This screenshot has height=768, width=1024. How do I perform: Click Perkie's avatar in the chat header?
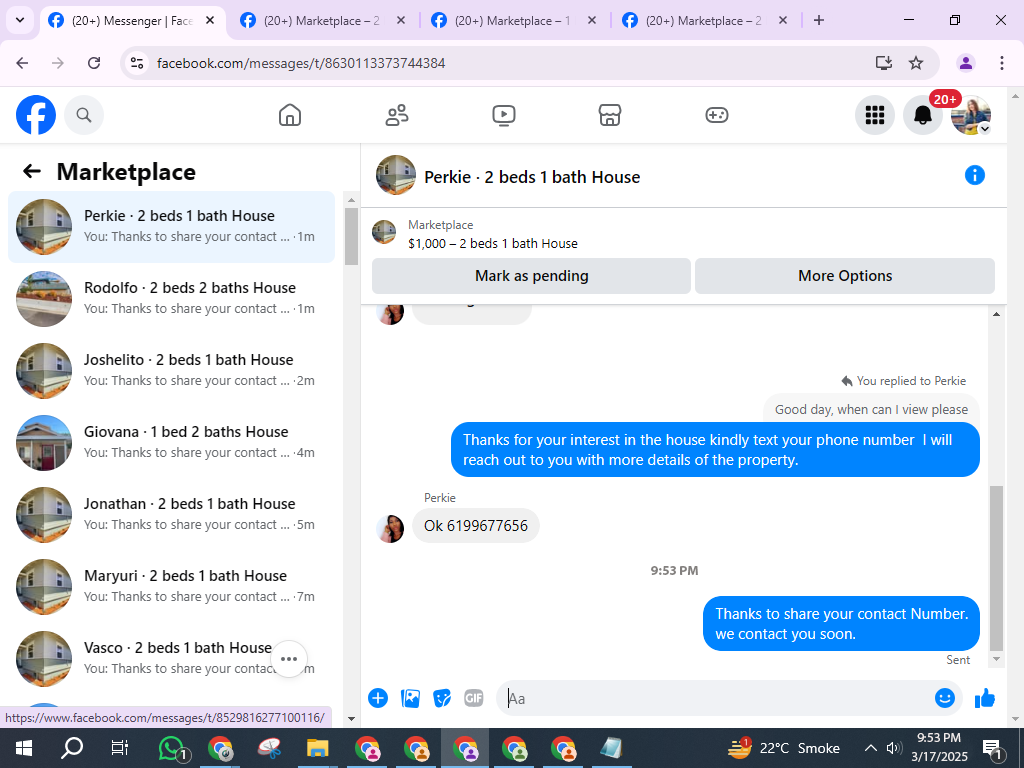tap(396, 175)
